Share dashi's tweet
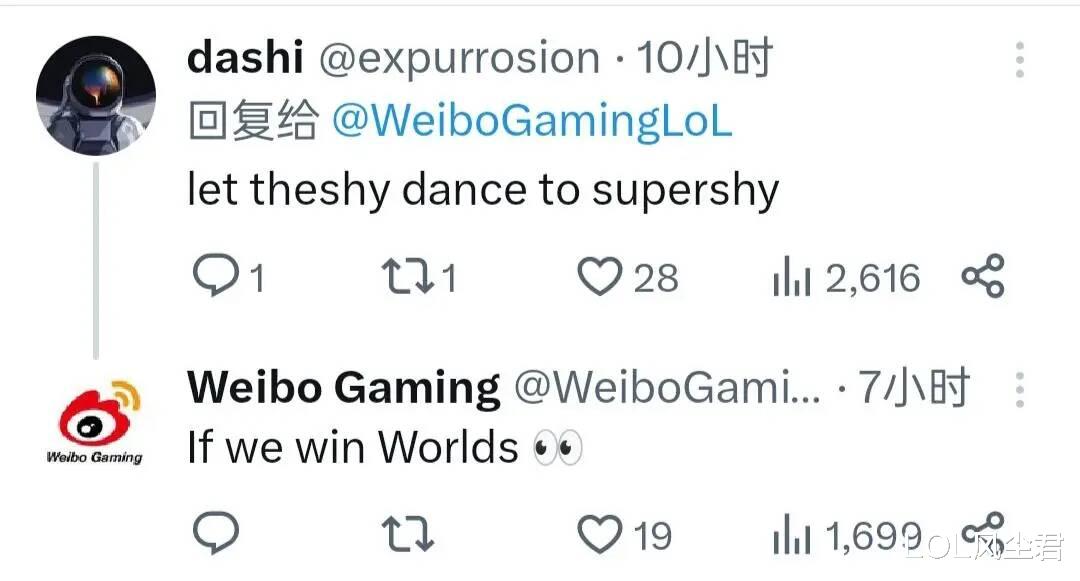1080x581 pixels. pos(983,276)
